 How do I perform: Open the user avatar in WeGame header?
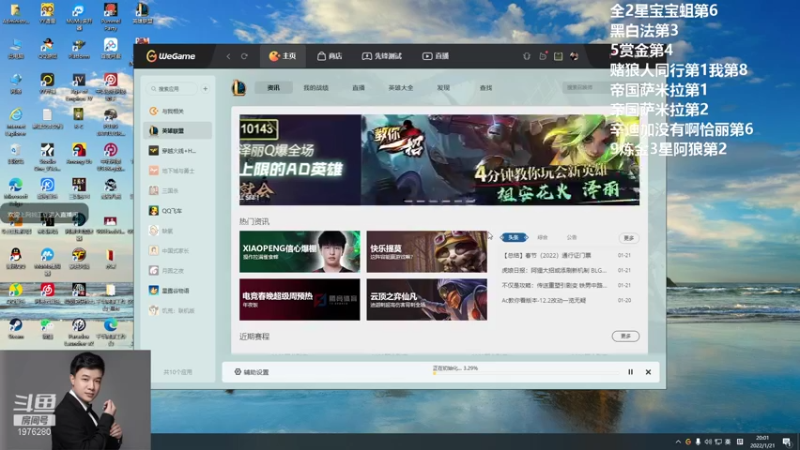(574, 56)
